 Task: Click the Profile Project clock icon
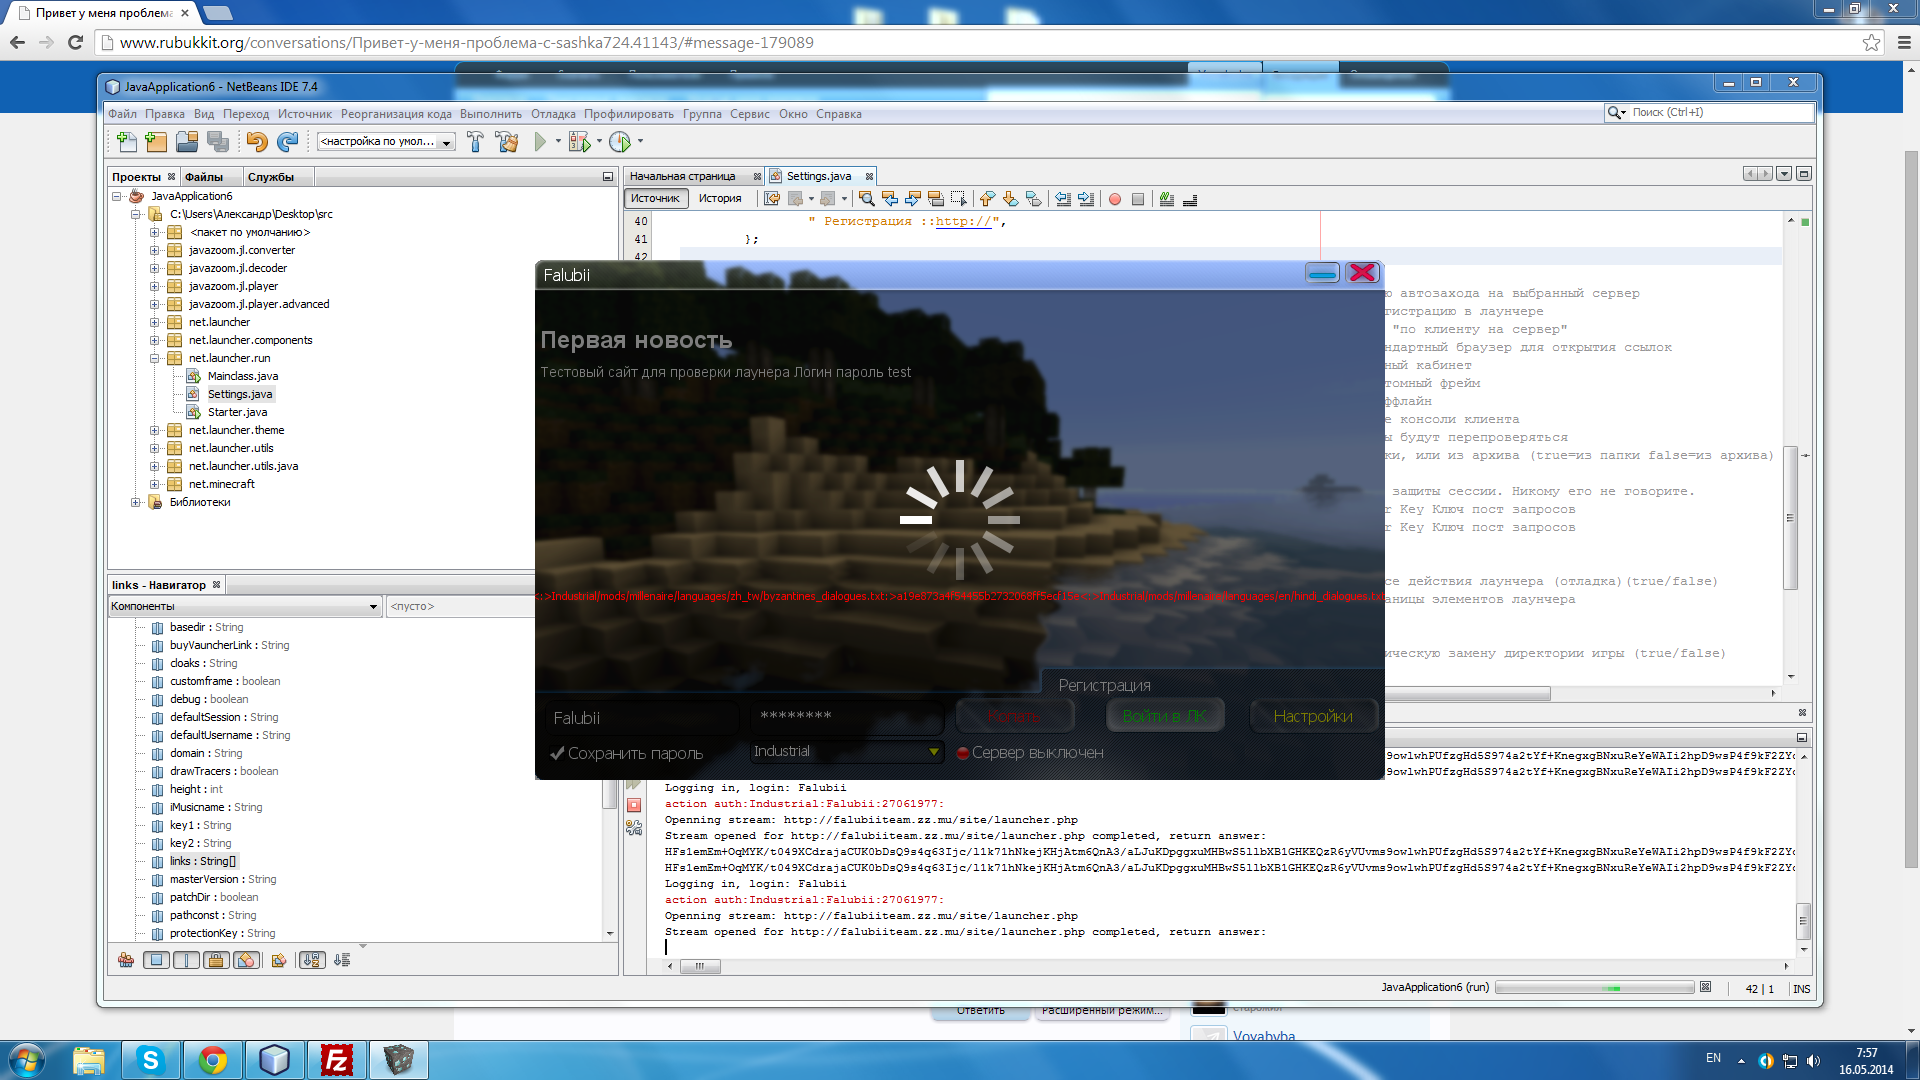tap(620, 142)
